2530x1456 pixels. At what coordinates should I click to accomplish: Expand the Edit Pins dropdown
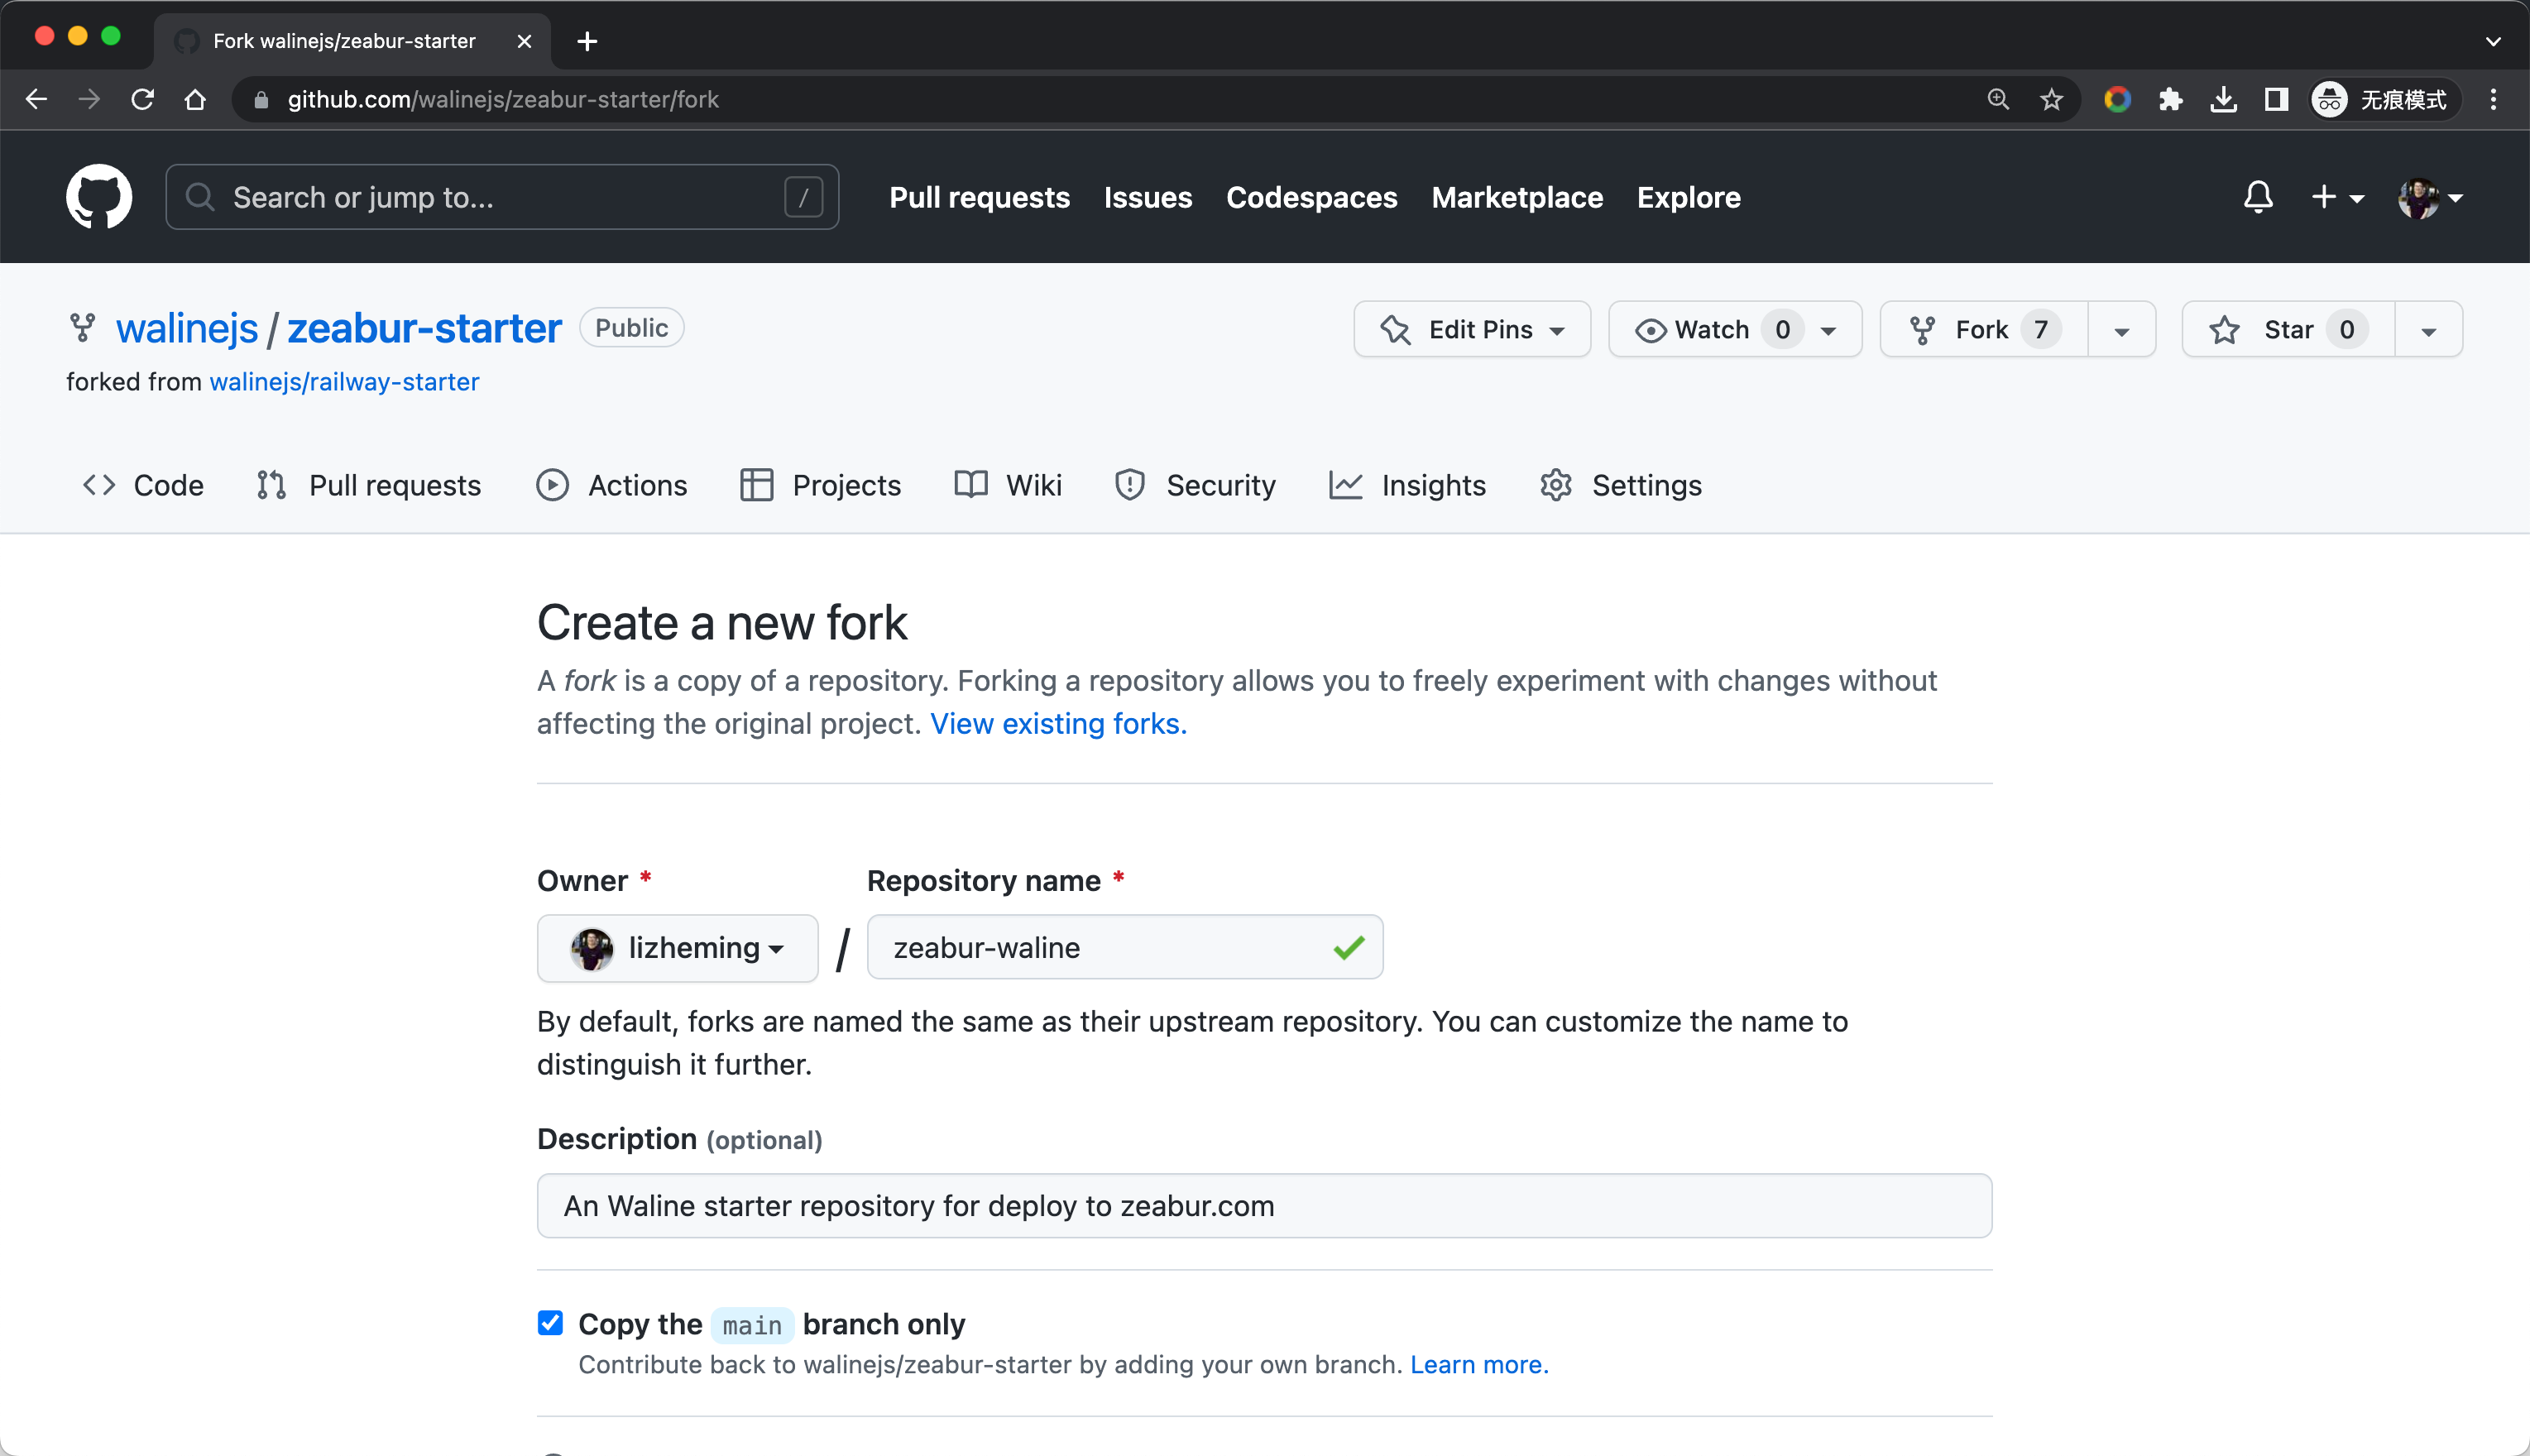[x=1472, y=330]
